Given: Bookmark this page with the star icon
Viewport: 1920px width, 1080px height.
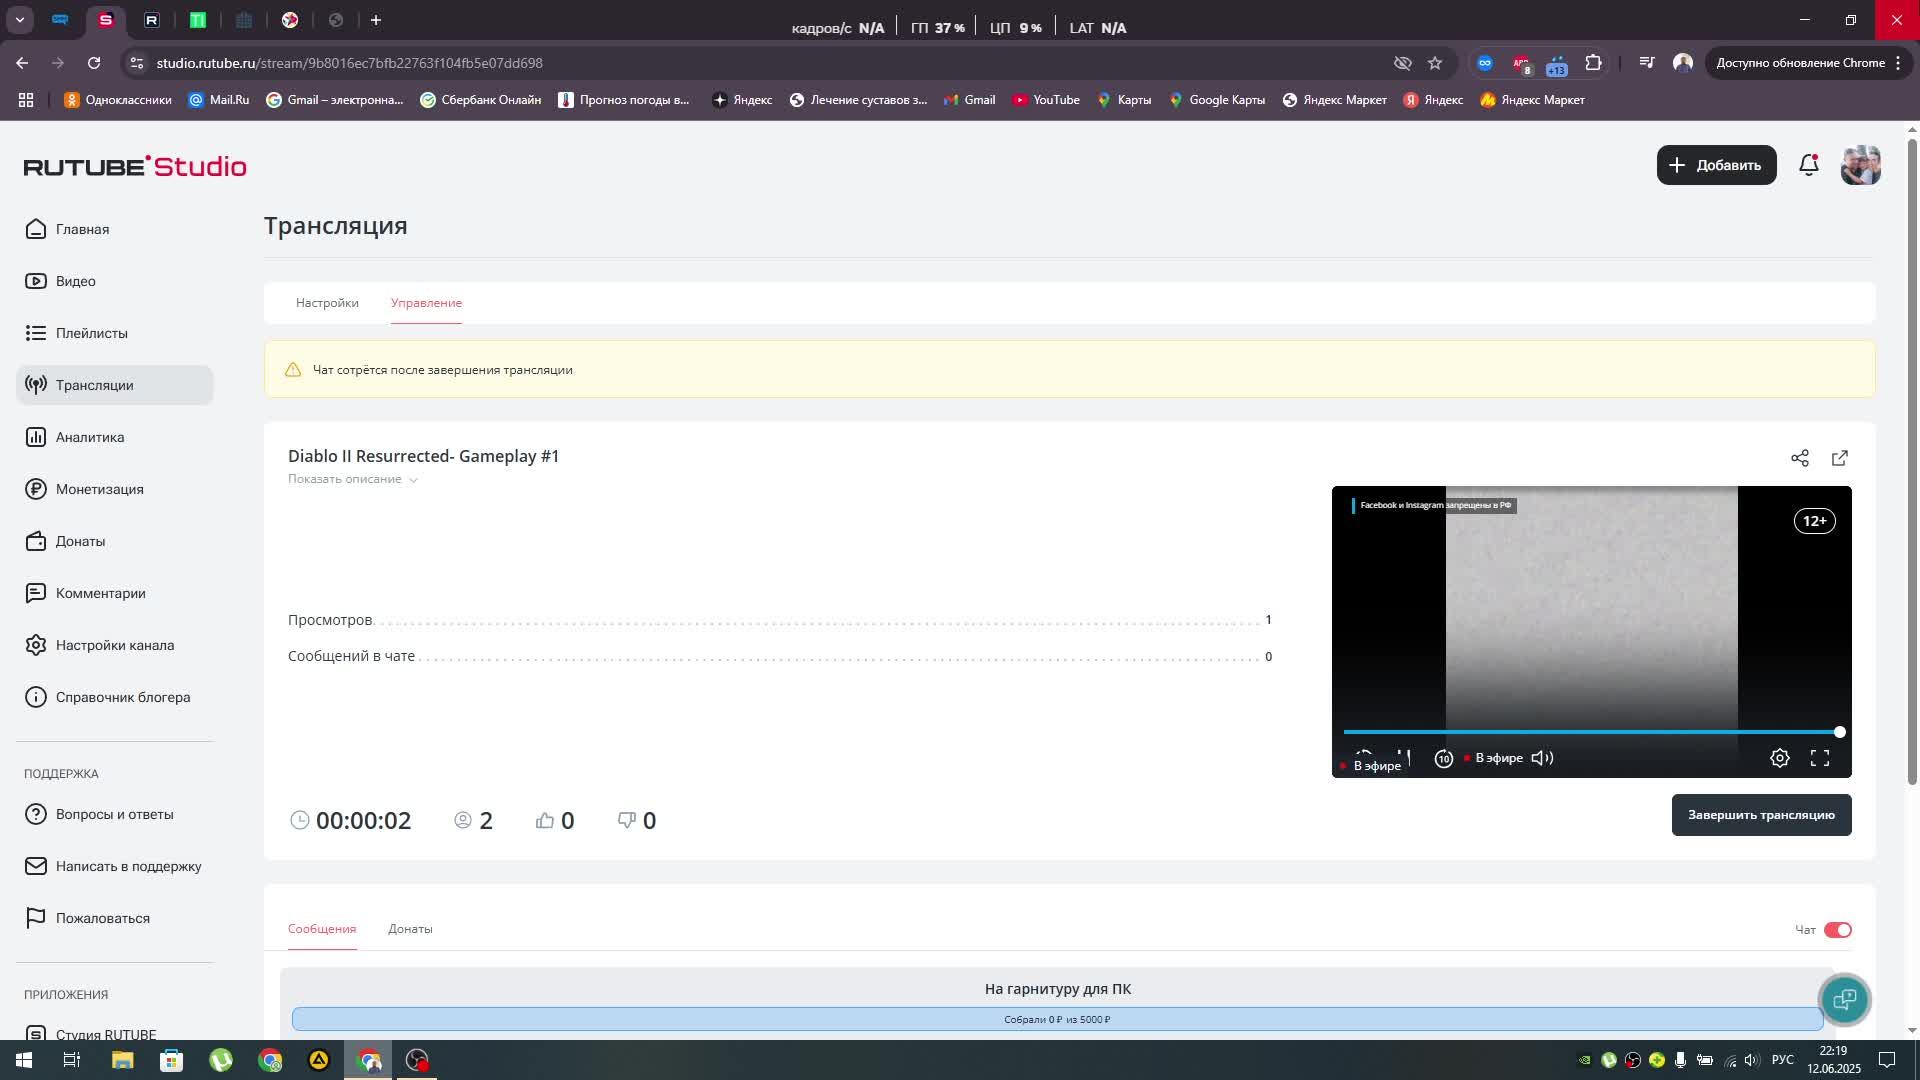Looking at the screenshot, I should coord(1435,63).
